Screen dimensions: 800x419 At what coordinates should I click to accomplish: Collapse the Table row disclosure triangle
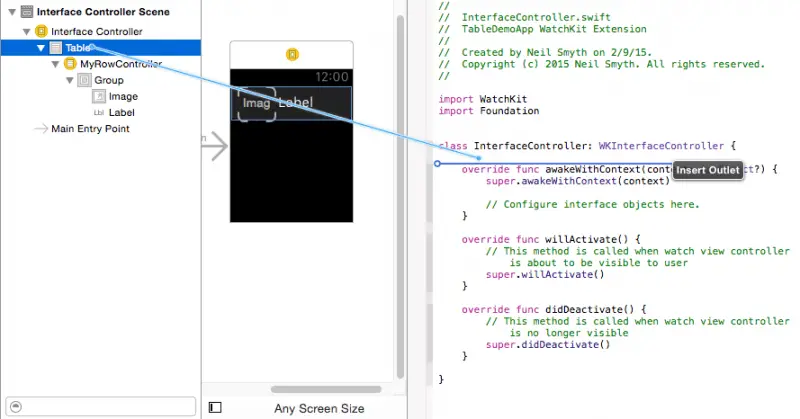(x=40, y=48)
